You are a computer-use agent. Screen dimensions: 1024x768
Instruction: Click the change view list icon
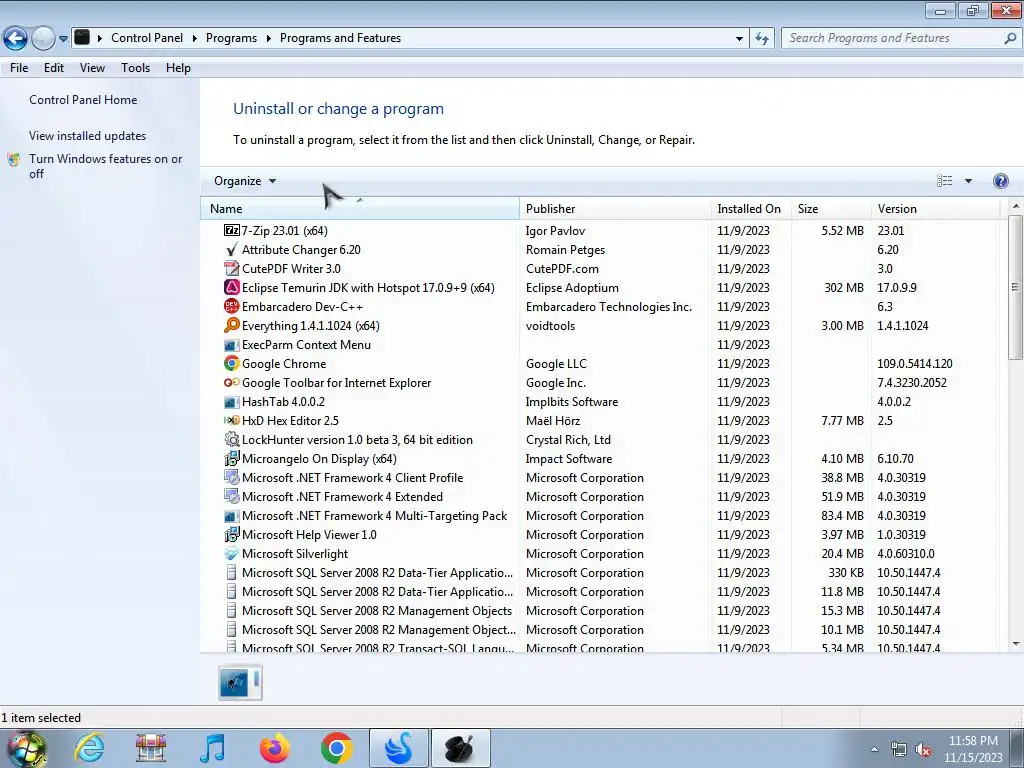click(944, 181)
